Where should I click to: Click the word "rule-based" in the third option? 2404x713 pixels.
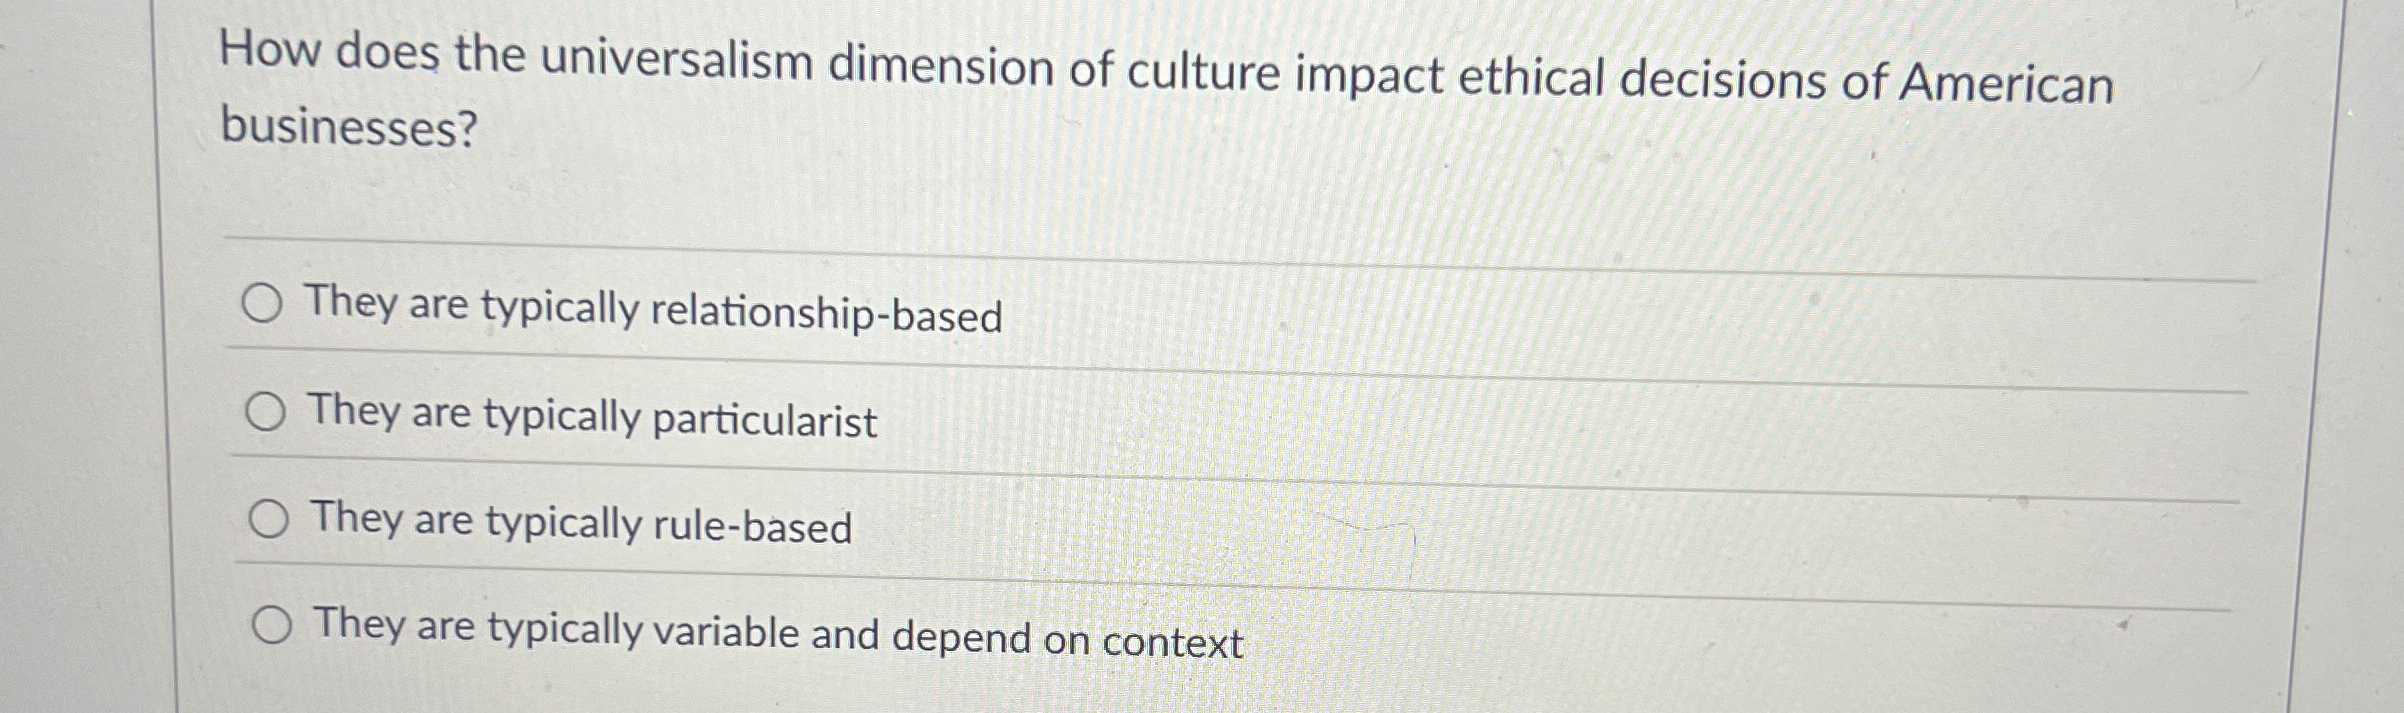pyautogui.click(x=752, y=527)
